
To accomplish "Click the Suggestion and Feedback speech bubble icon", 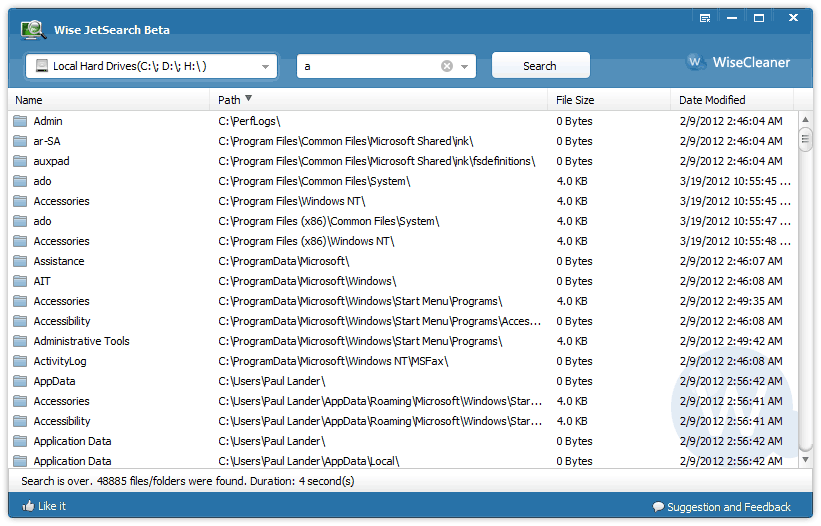I will click(x=658, y=507).
